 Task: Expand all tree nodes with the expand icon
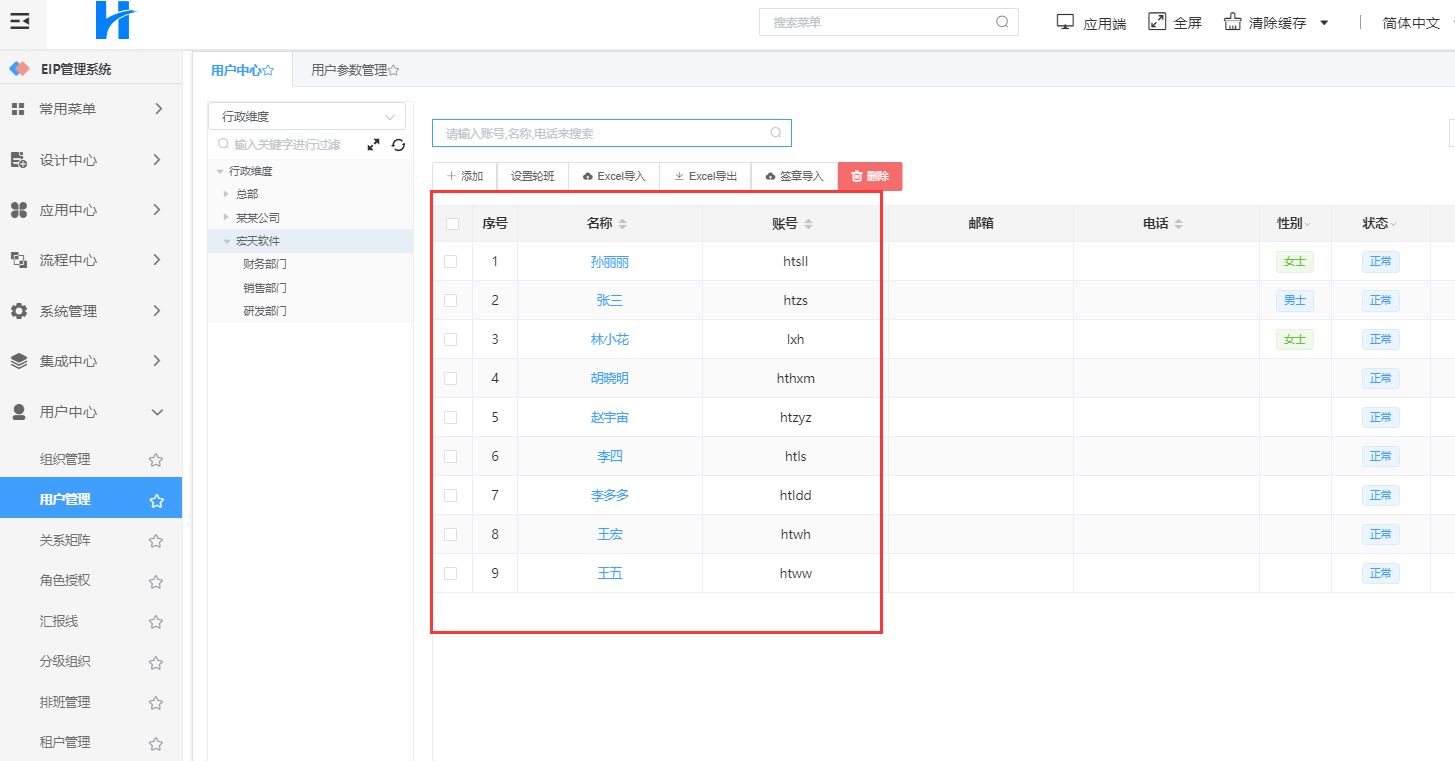click(x=373, y=145)
